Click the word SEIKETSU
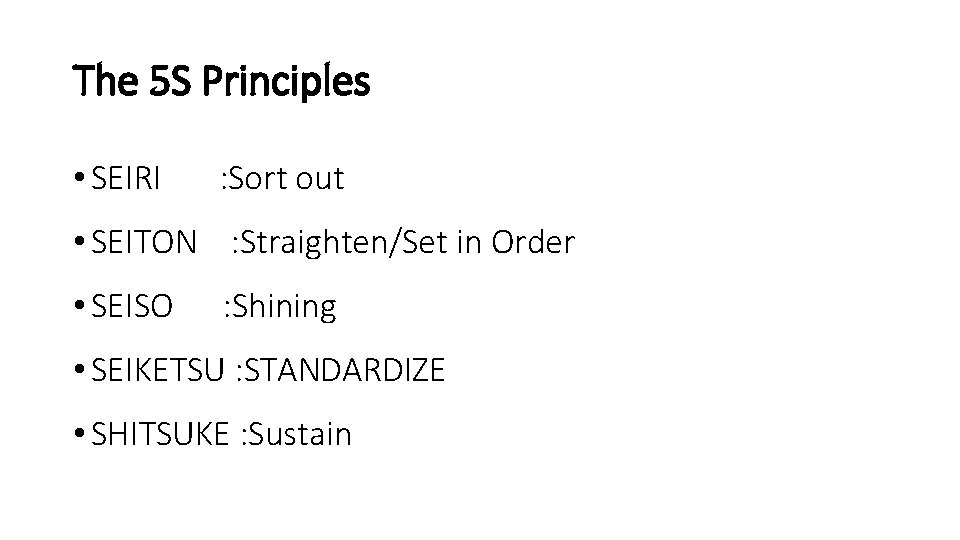960x540 pixels. 156,371
